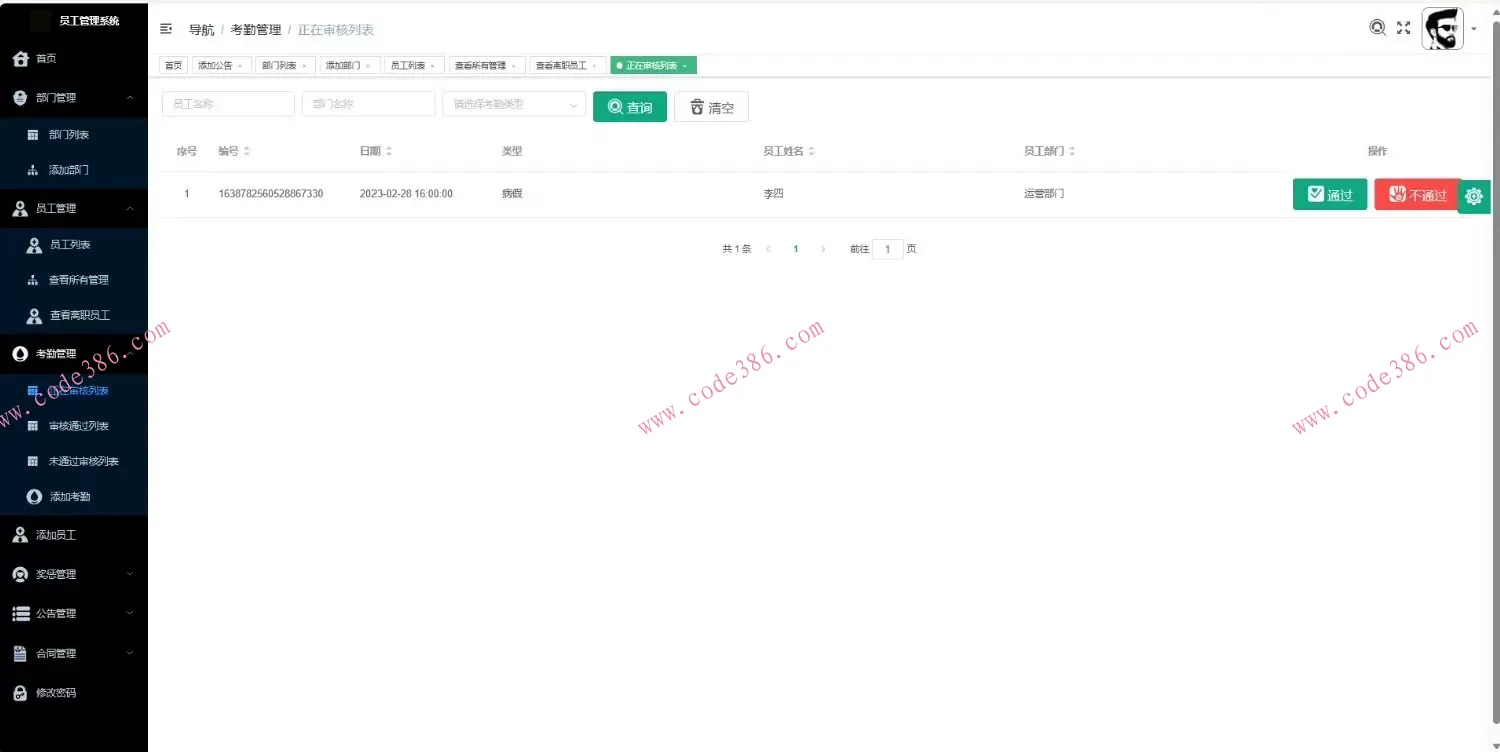This screenshot has height=752, width=1500.
Task: Open the 请选择考勤类型 dropdown
Action: pos(513,104)
